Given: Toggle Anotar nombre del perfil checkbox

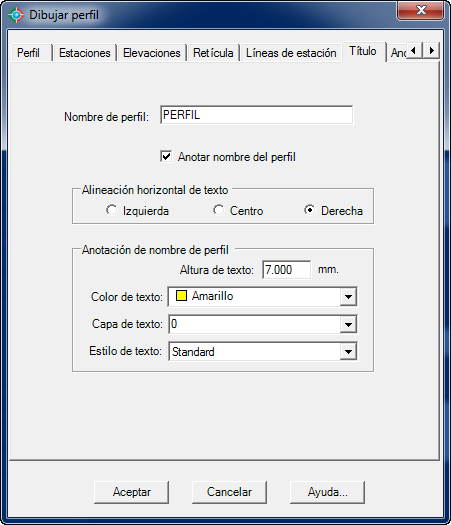Looking at the screenshot, I should tap(166, 156).
